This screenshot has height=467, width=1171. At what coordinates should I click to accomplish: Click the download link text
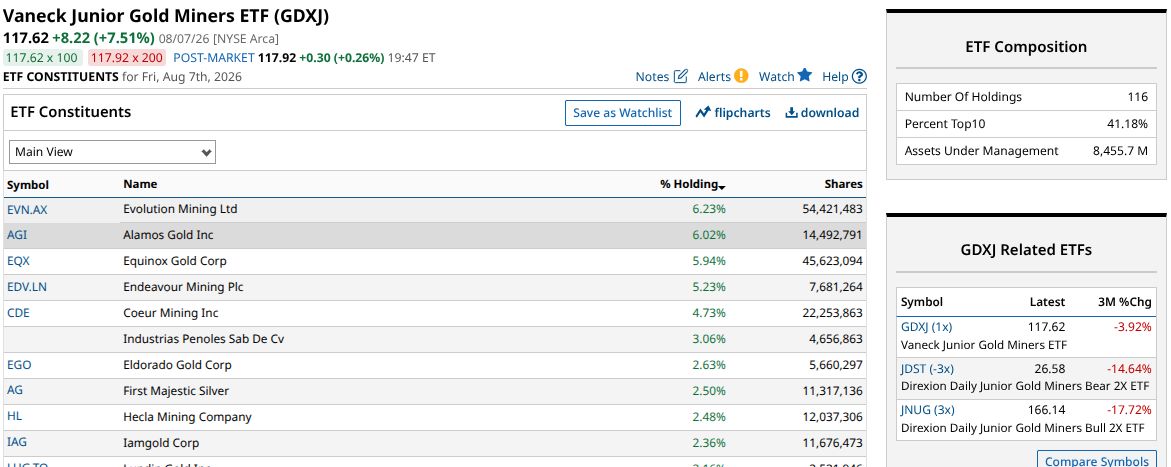click(830, 113)
